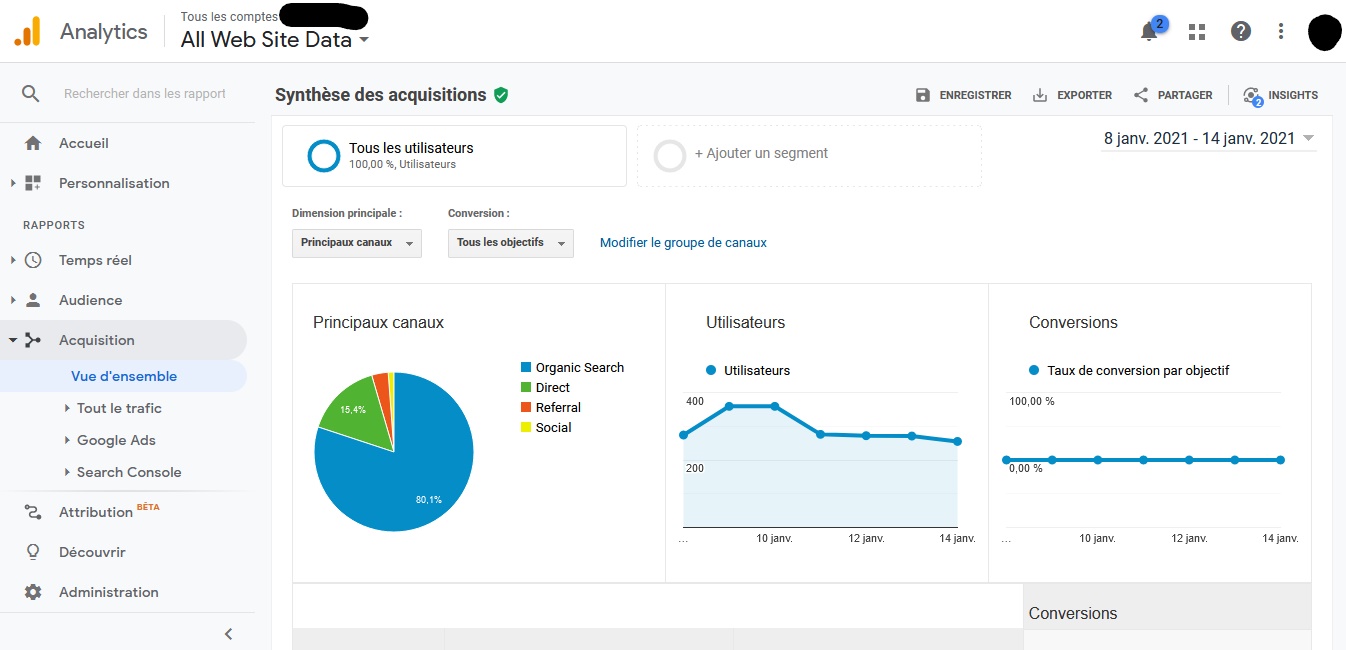Open Accueil in the sidebar
The width and height of the screenshot is (1346, 650).
(x=84, y=143)
